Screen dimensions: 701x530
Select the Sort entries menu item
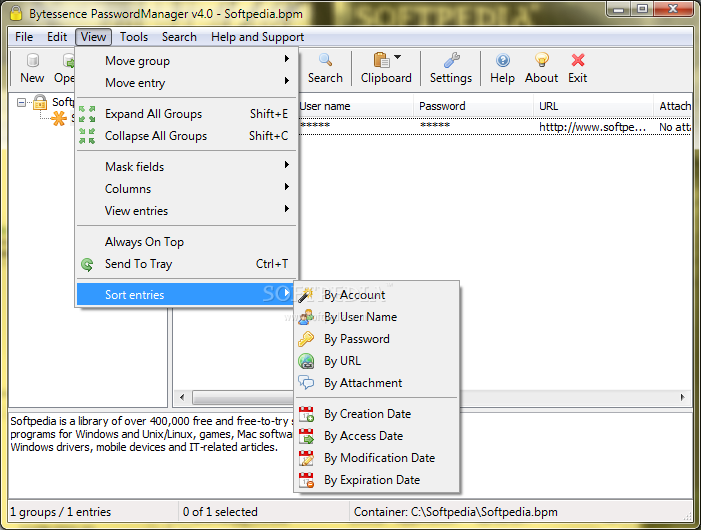(x=186, y=294)
